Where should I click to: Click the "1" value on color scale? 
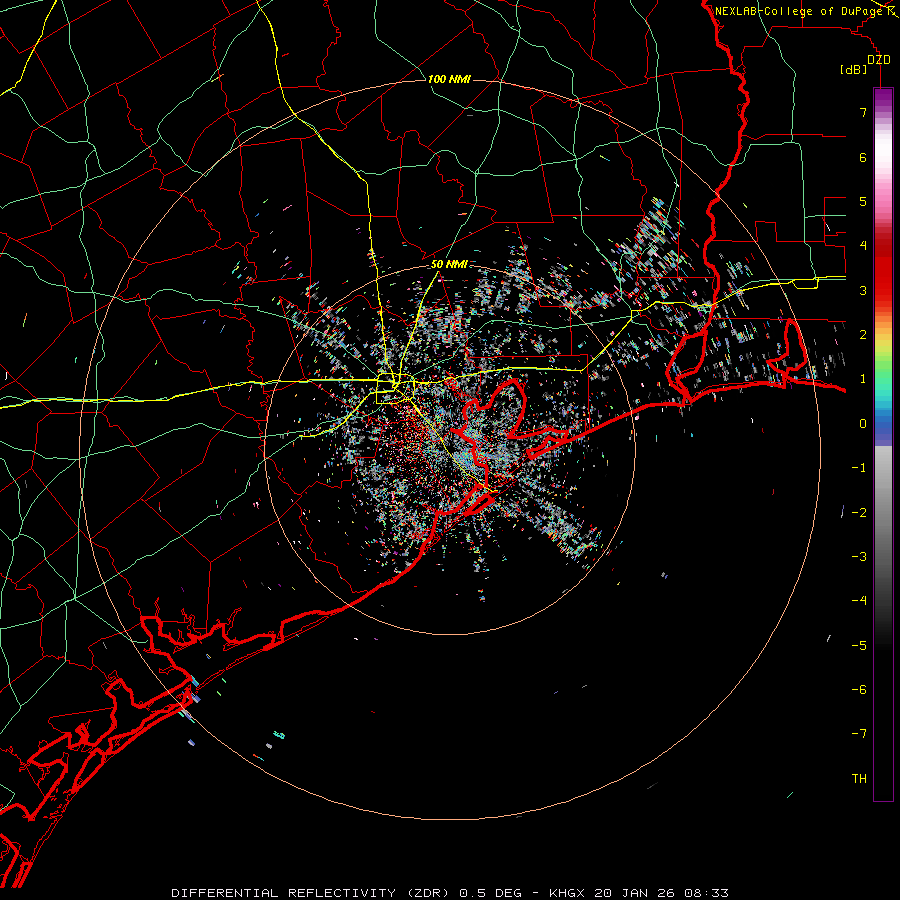863,379
